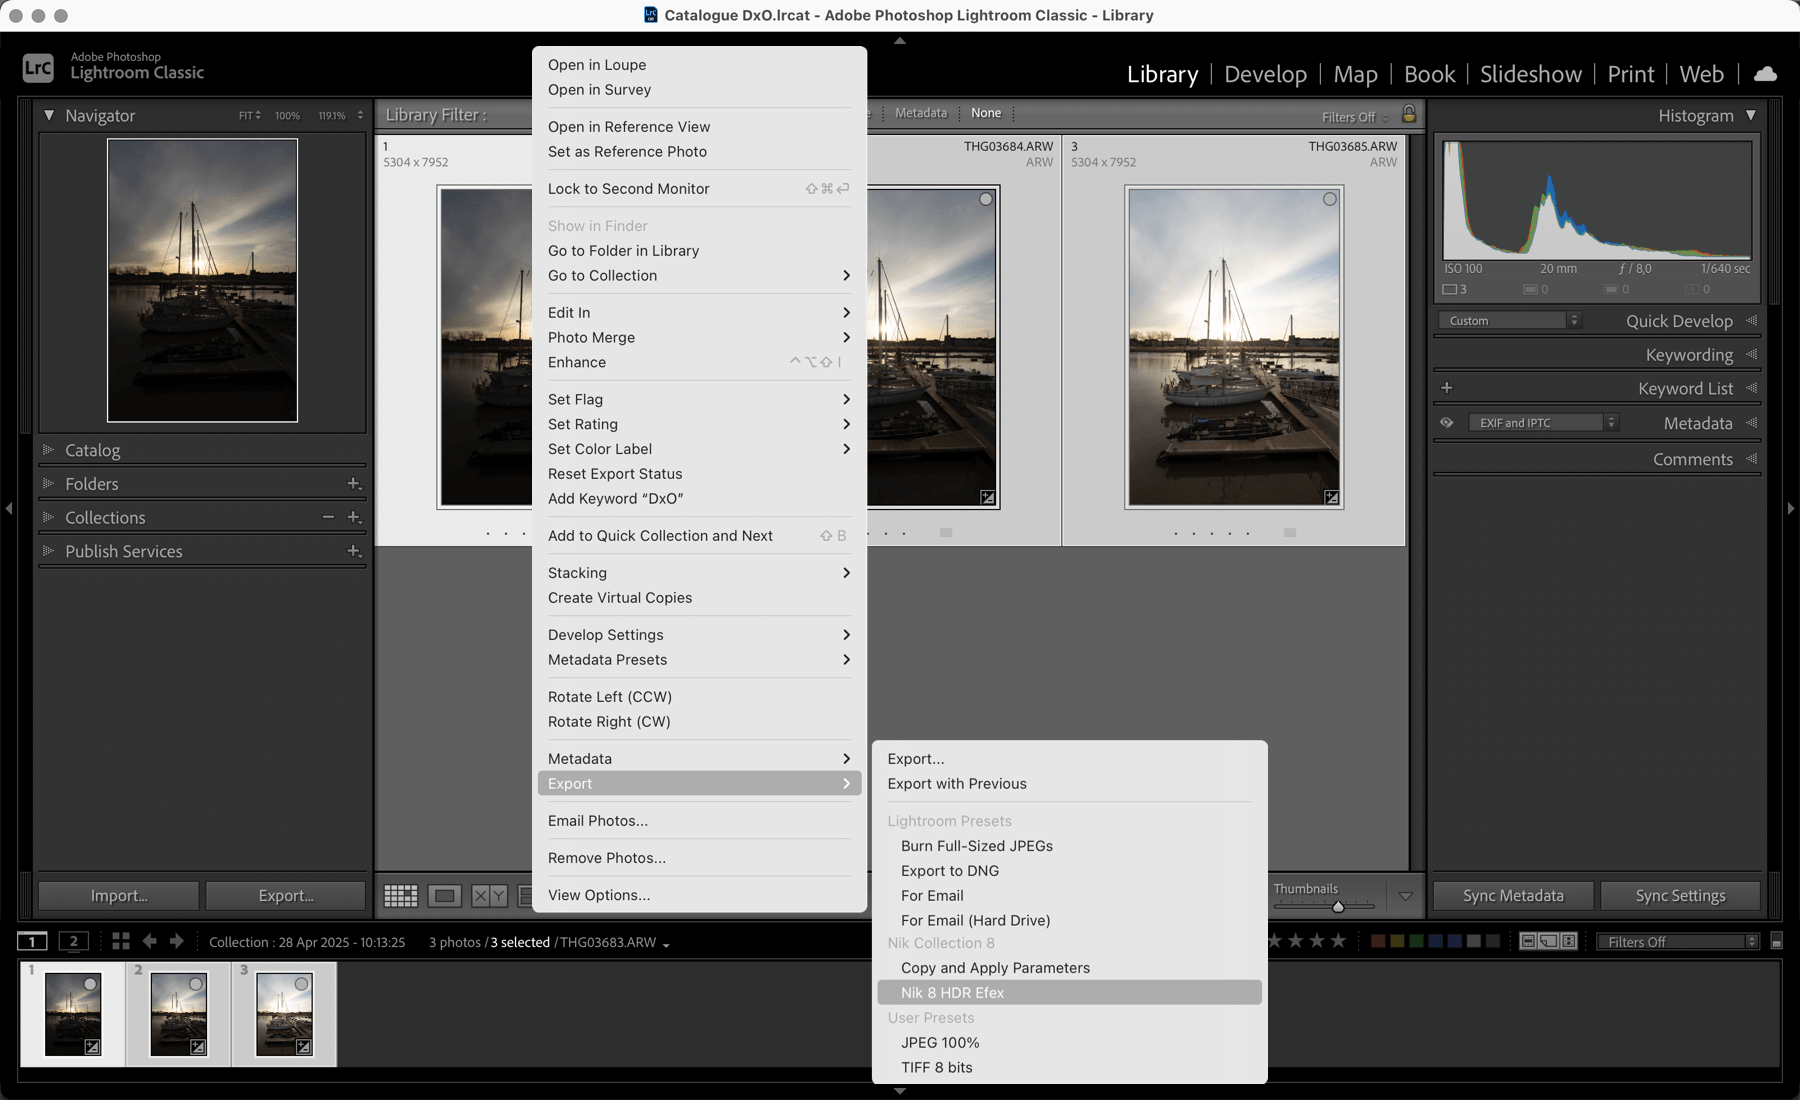
Task: Expand the Catalog panel
Action: point(47,450)
